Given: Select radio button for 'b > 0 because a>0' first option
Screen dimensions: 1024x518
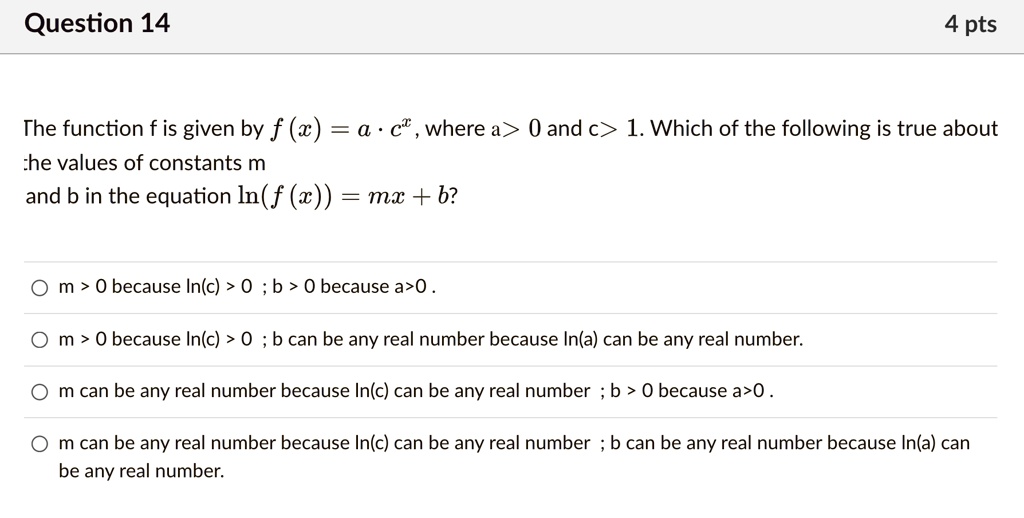Looking at the screenshot, I should [x=39, y=287].
